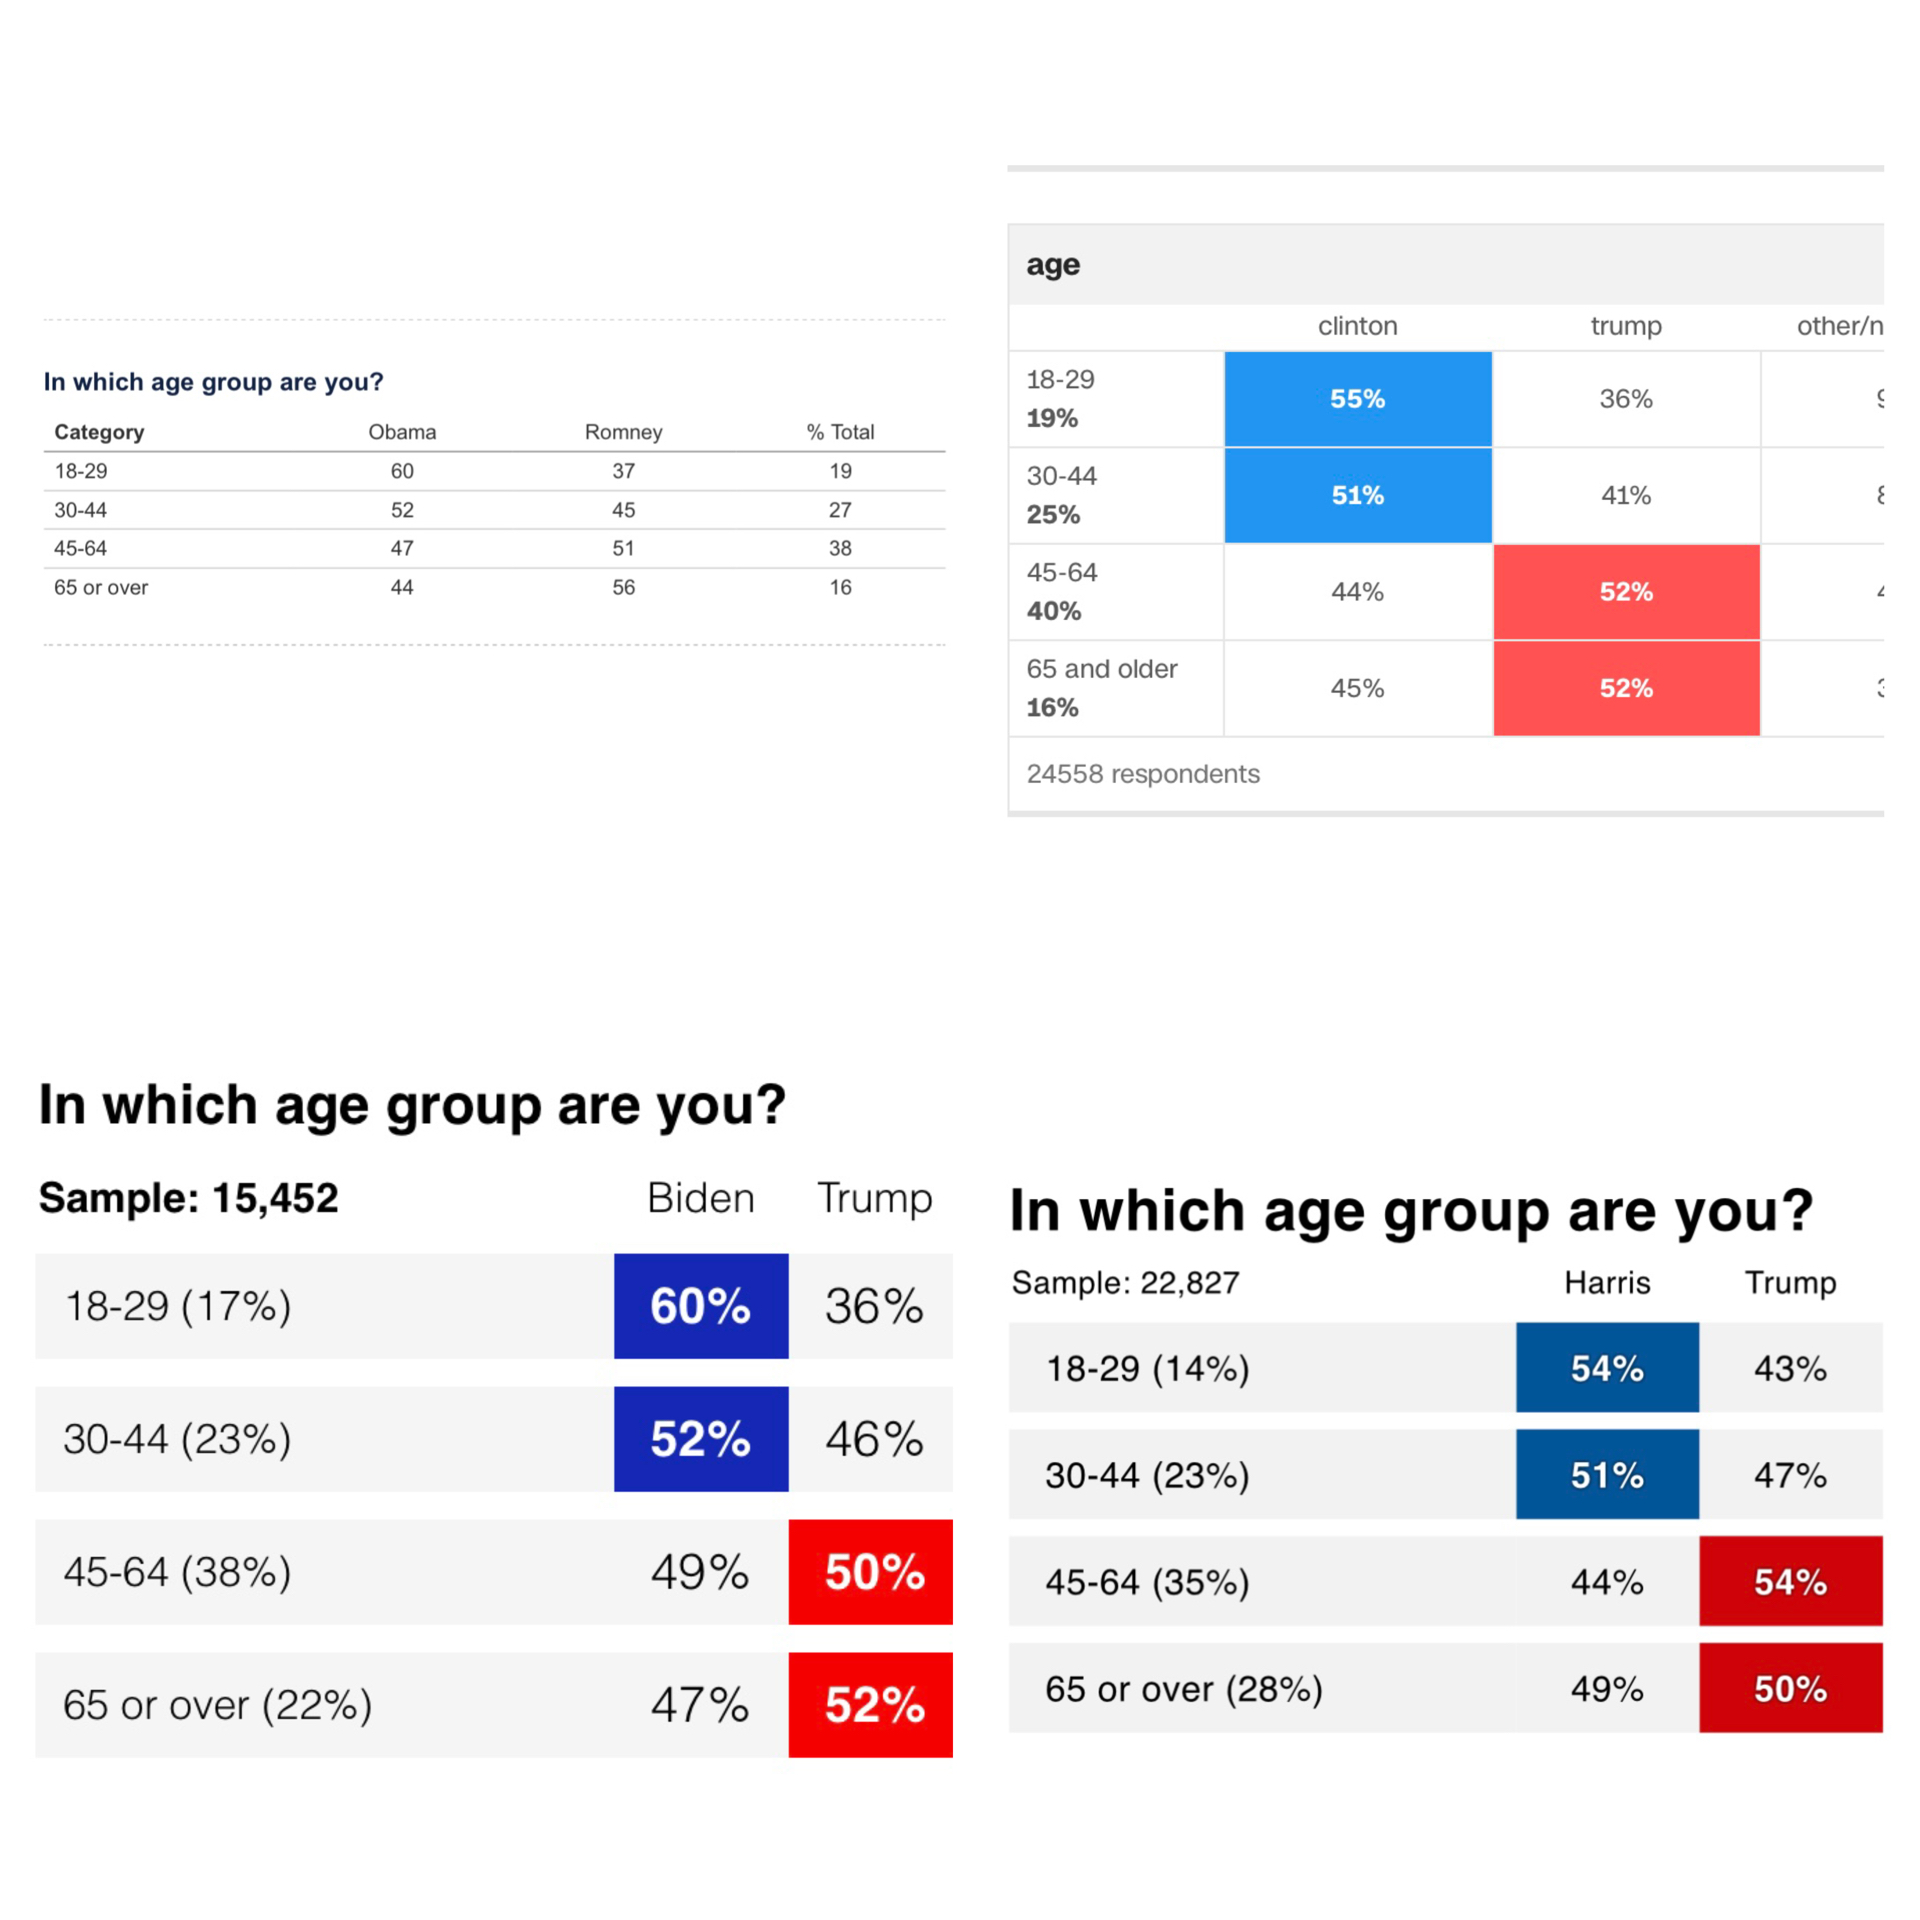Select the red 52% Trump cell beside 45-64 40%
Image resolution: width=1920 pixels, height=1920 pixels.
pos(1625,591)
